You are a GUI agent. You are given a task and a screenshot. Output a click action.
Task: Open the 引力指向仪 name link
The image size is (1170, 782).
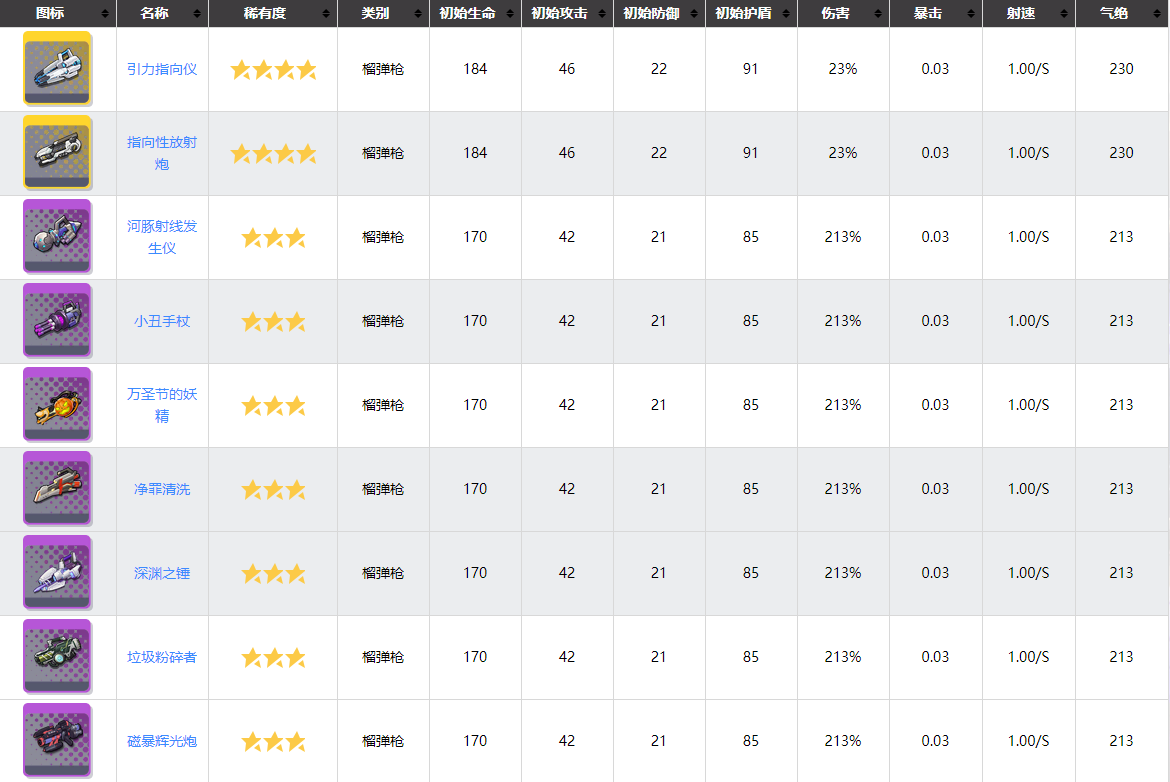[x=162, y=69]
